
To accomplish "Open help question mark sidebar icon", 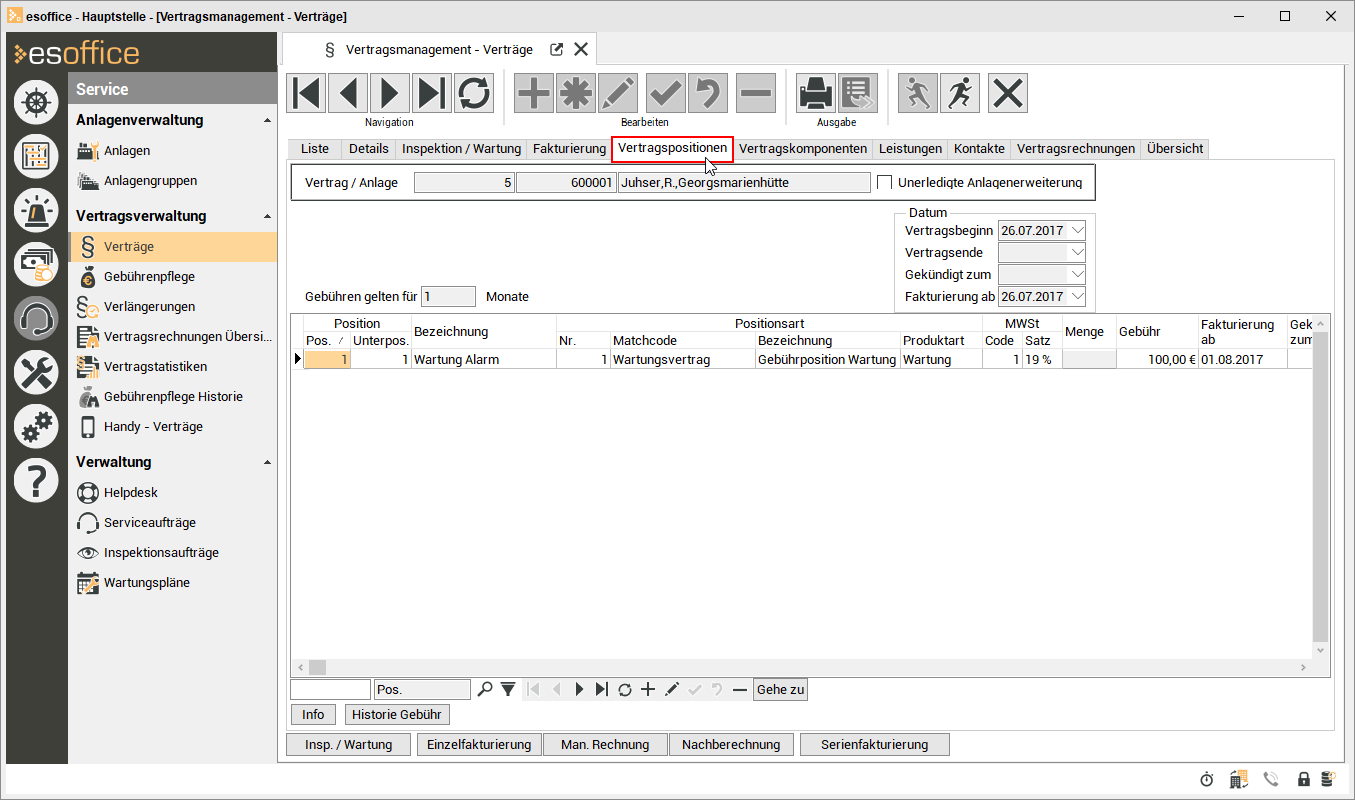I will (x=36, y=481).
